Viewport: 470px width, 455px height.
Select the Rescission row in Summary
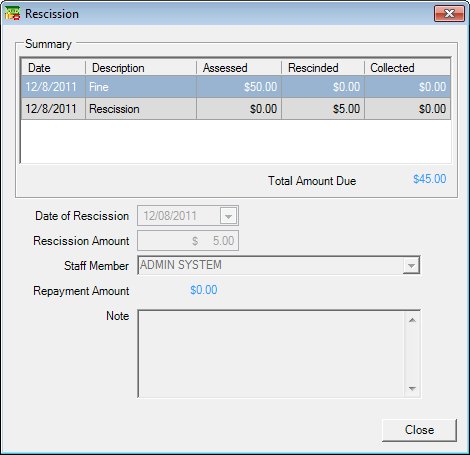[236, 109]
